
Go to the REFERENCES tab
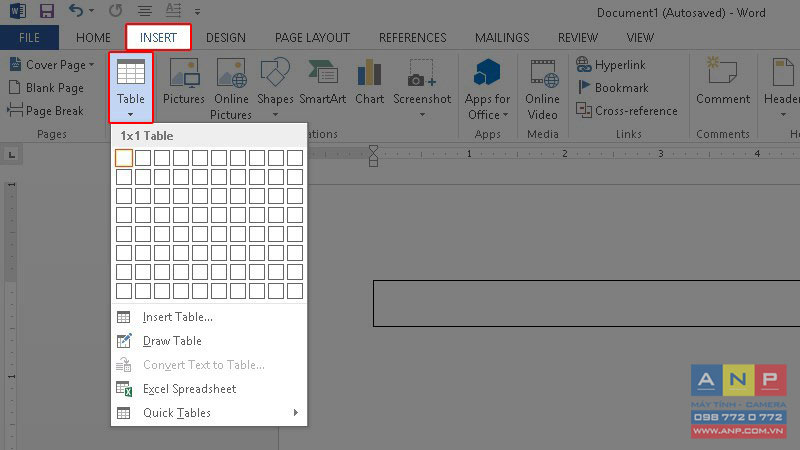(x=412, y=38)
